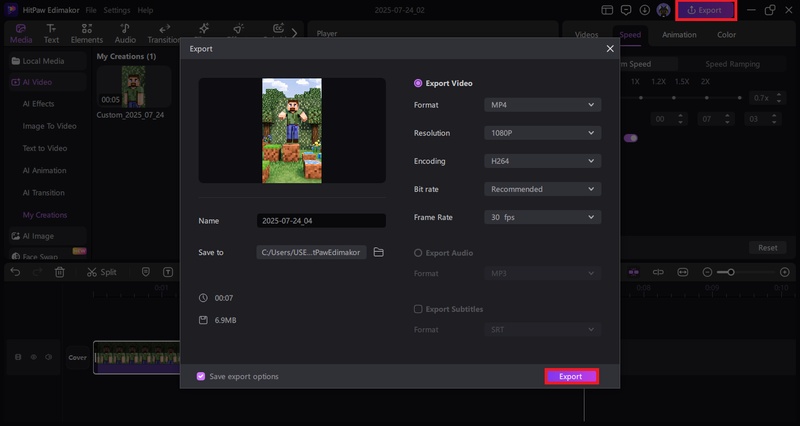Image resolution: width=800 pixels, height=426 pixels.
Task: Adjust the timeline zoom slider
Action: (x=731, y=272)
